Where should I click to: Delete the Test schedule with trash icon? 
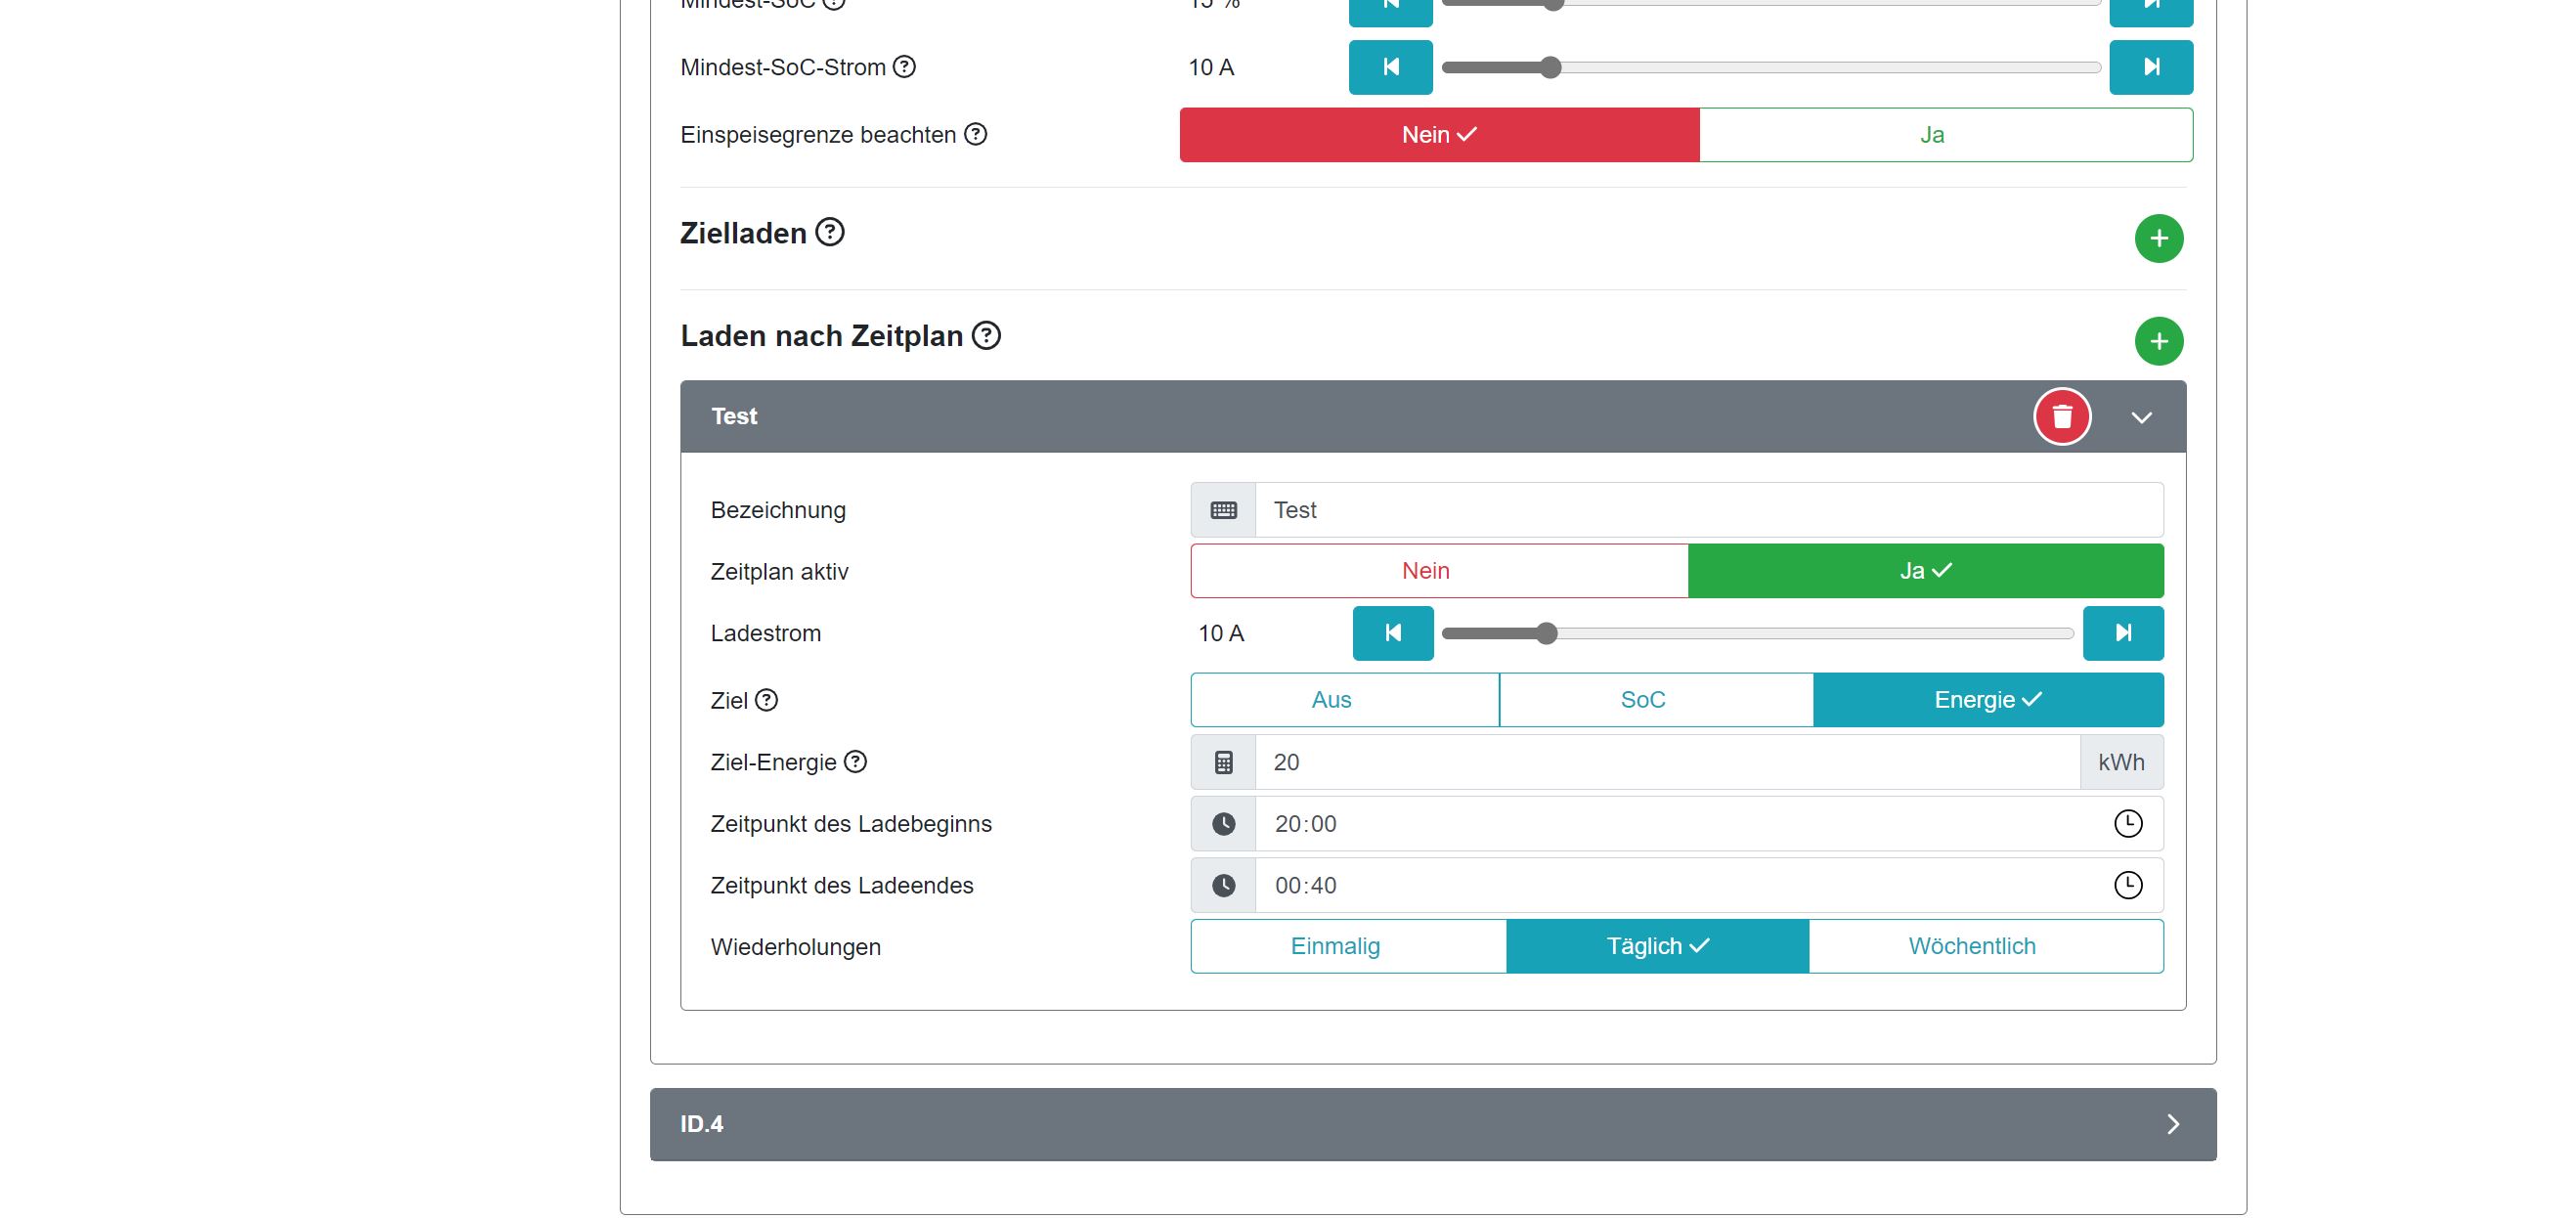pyautogui.click(x=2061, y=416)
